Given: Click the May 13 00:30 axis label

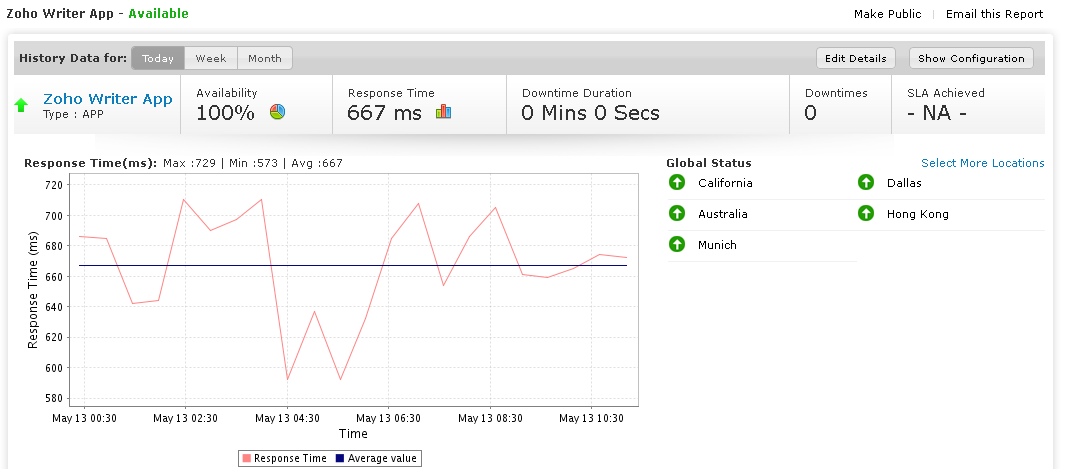Looking at the screenshot, I should tap(84, 418).
